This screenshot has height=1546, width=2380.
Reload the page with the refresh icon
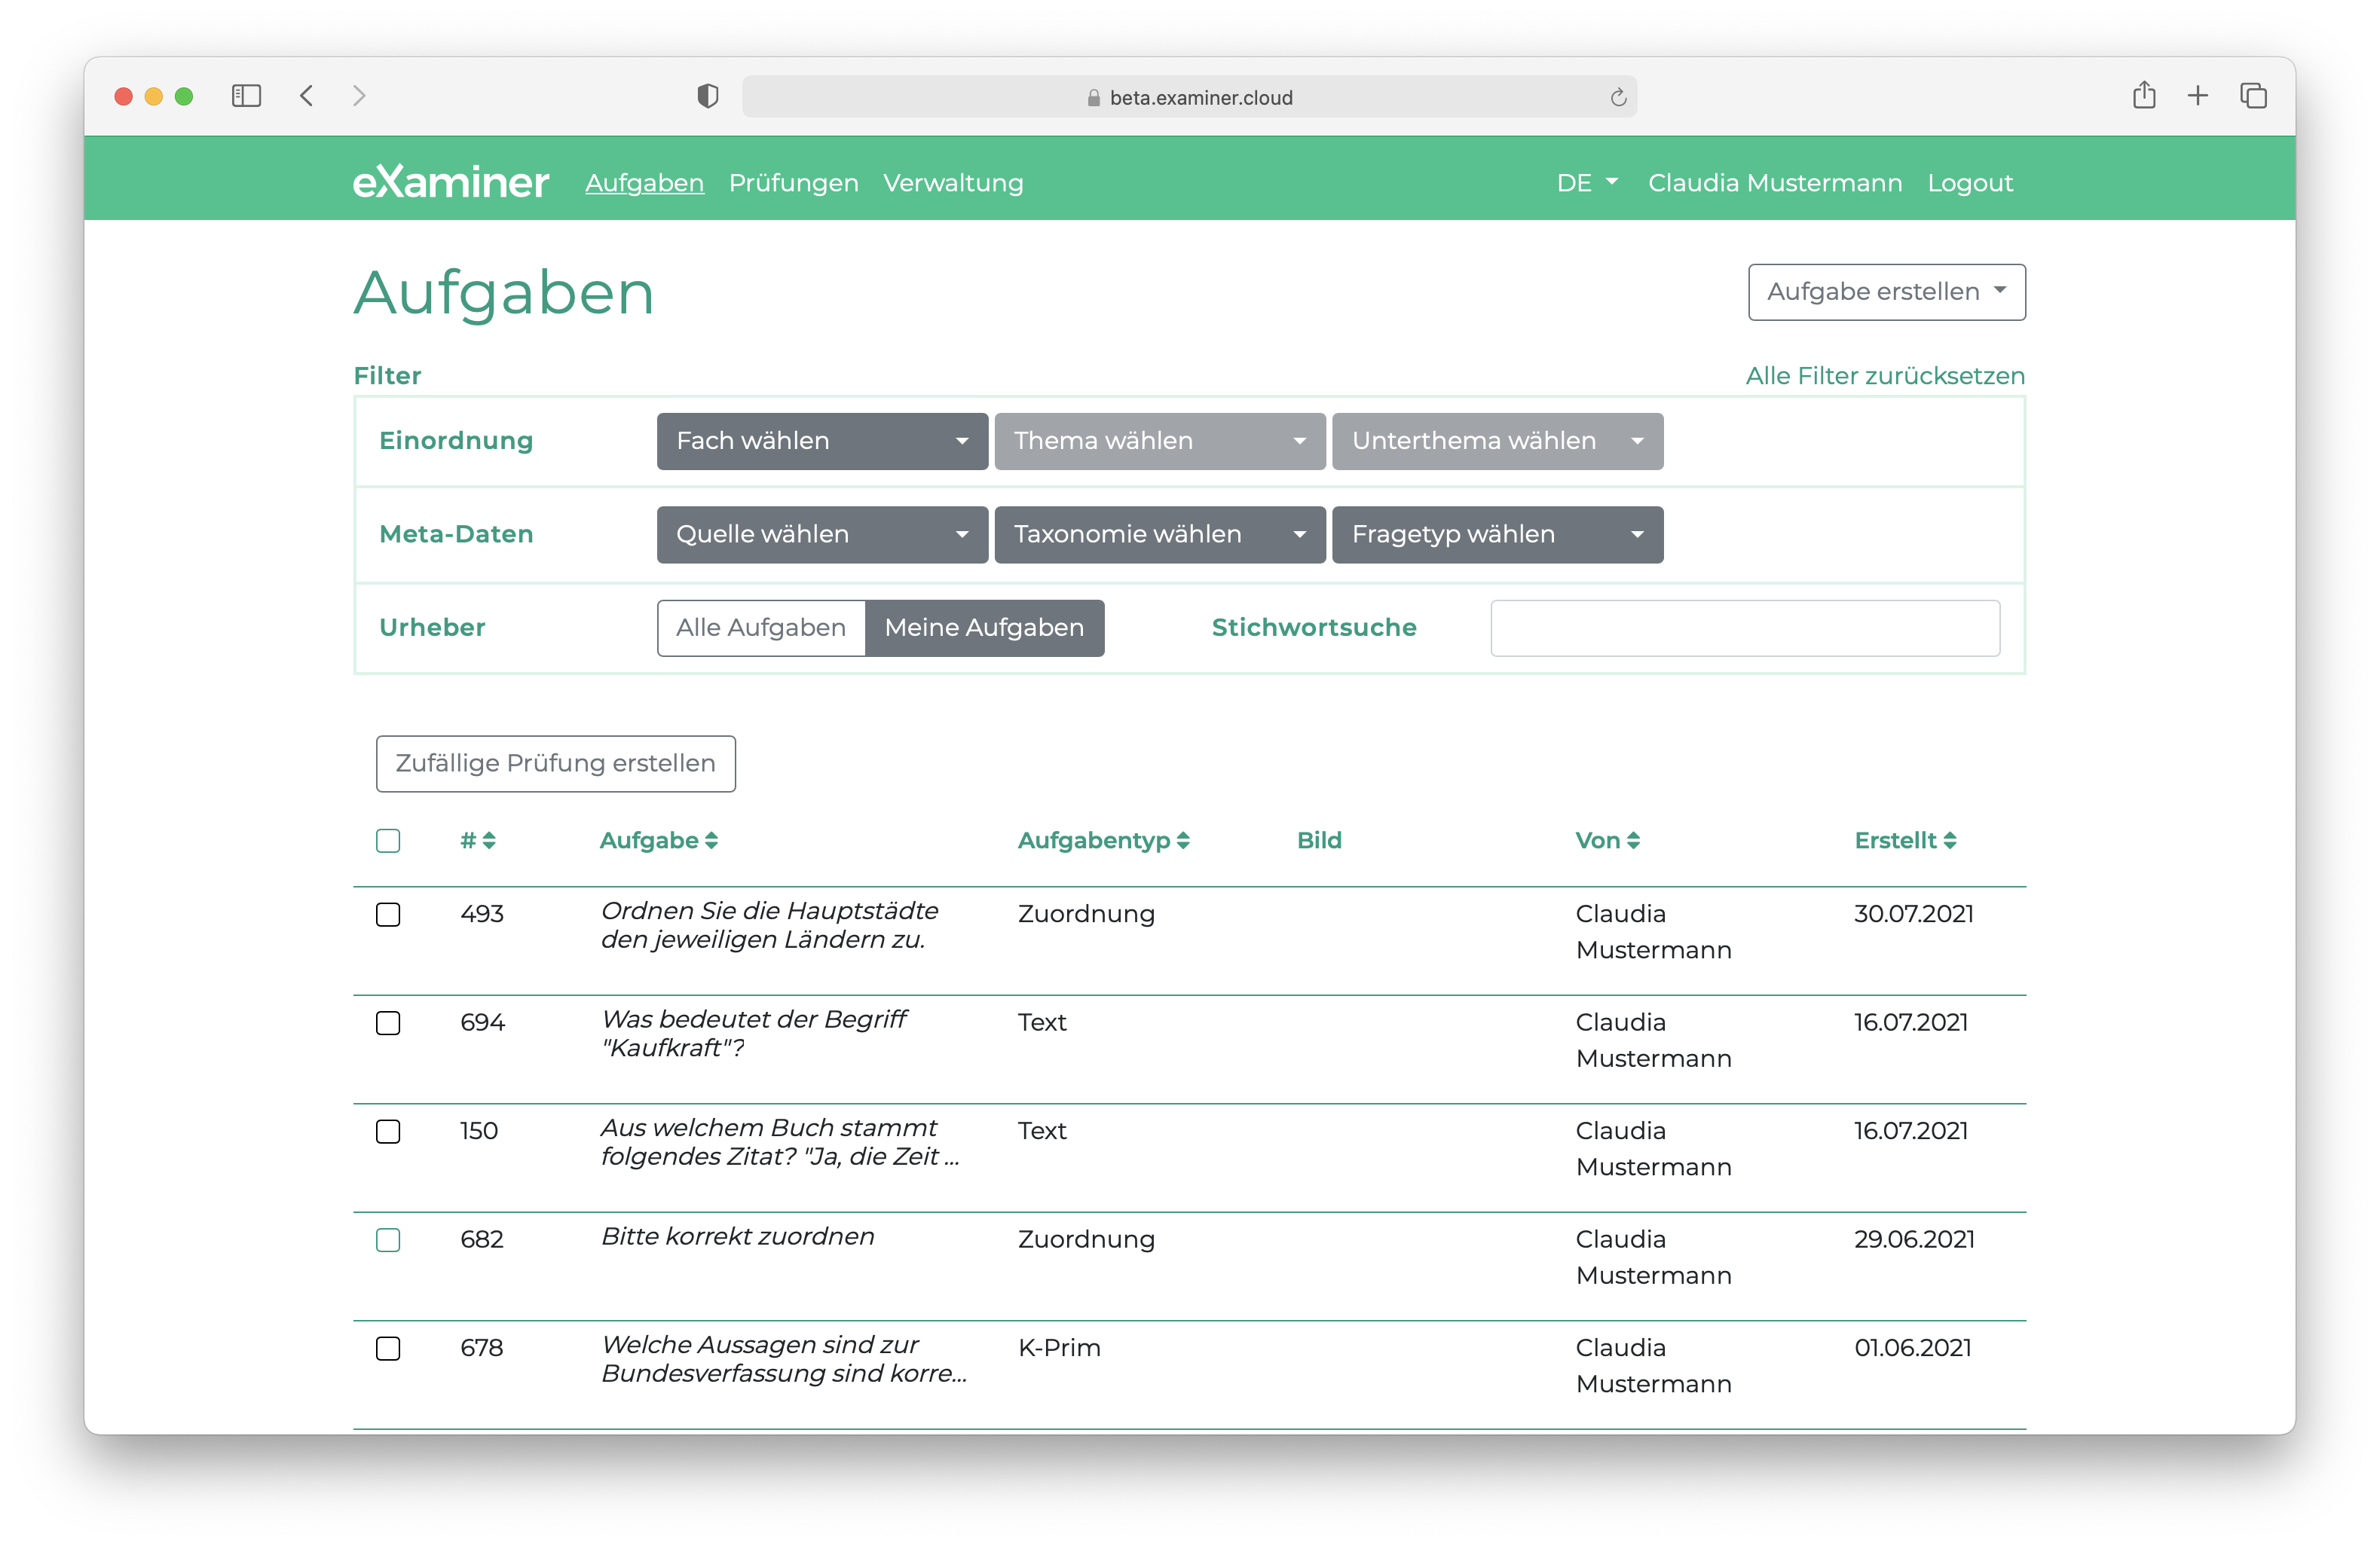coord(1618,97)
